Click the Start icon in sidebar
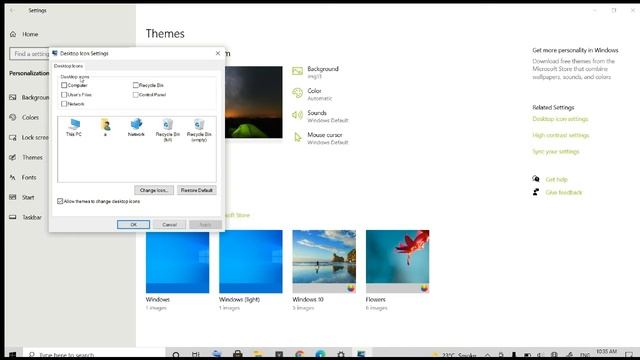 [x=13, y=198]
